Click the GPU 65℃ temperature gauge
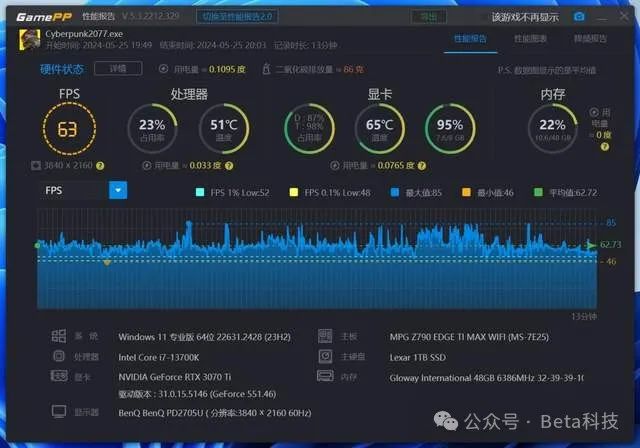The width and height of the screenshot is (640, 448). tap(380, 129)
